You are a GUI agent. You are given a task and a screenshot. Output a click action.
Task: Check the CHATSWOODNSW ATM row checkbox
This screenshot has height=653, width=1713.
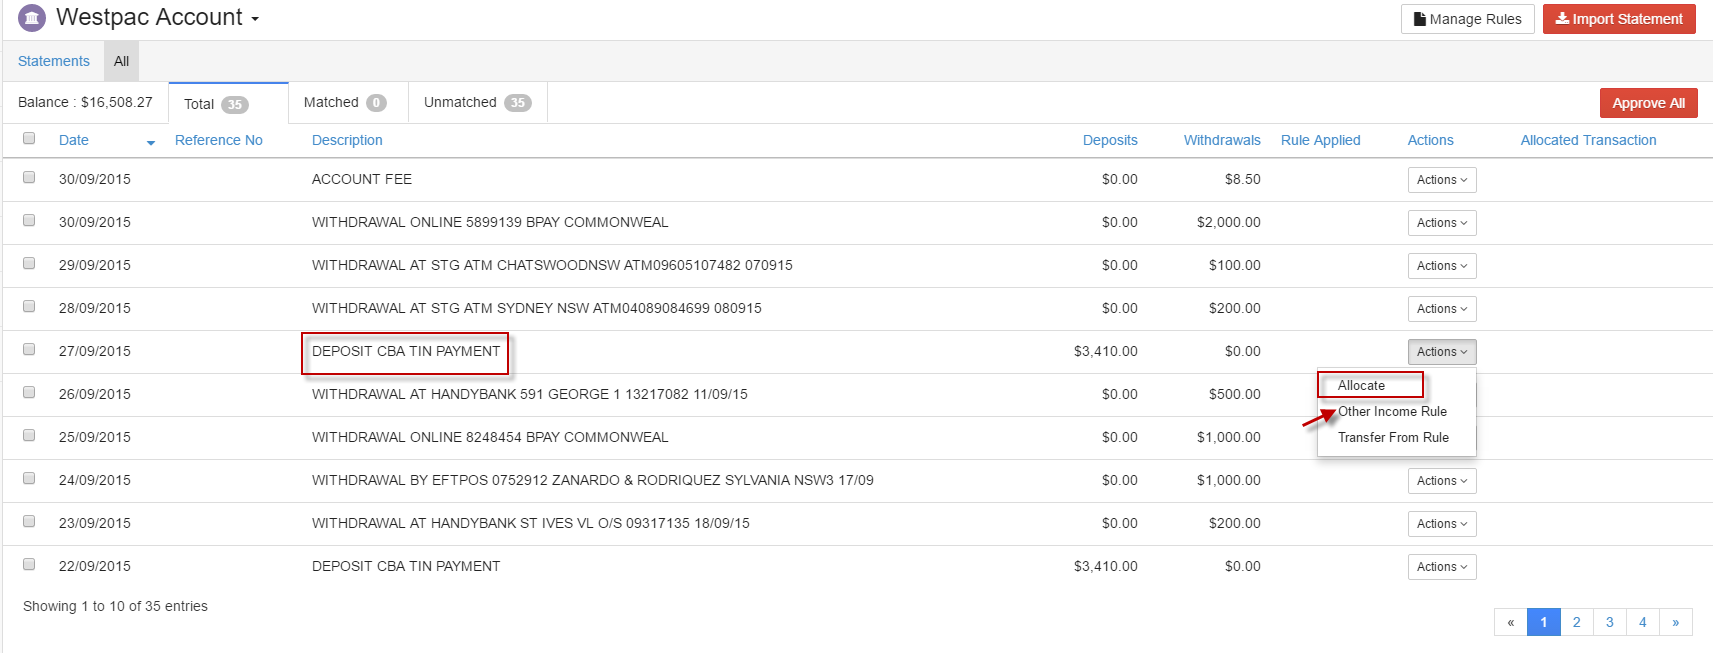click(x=29, y=263)
